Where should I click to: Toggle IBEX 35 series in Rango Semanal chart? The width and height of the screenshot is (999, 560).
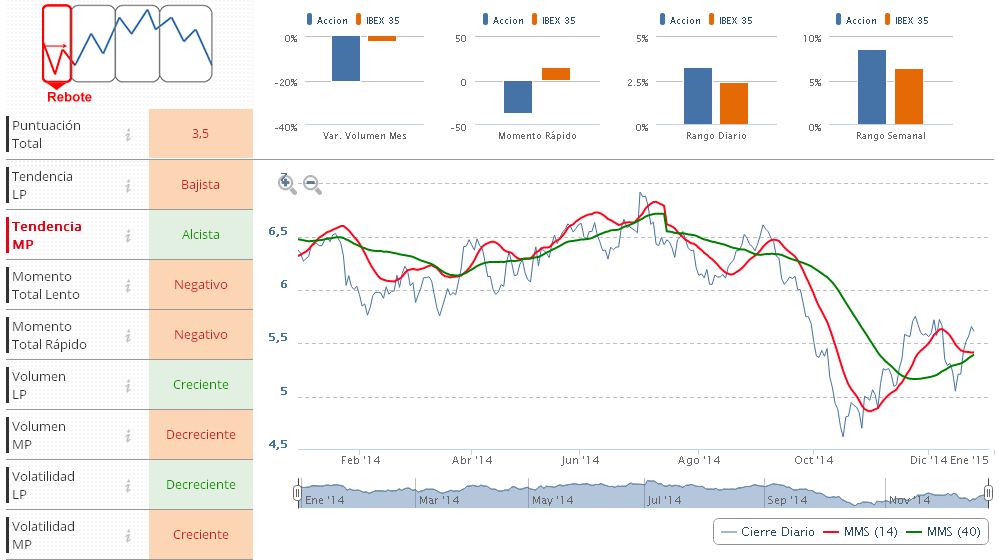[x=917, y=20]
